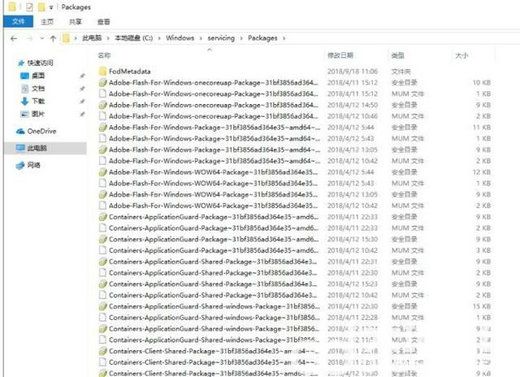
Task: Click the catalog icon of the 10 KB Adobe-Flash onecoreuap file
Action: pyautogui.click(x=103, y=83)
